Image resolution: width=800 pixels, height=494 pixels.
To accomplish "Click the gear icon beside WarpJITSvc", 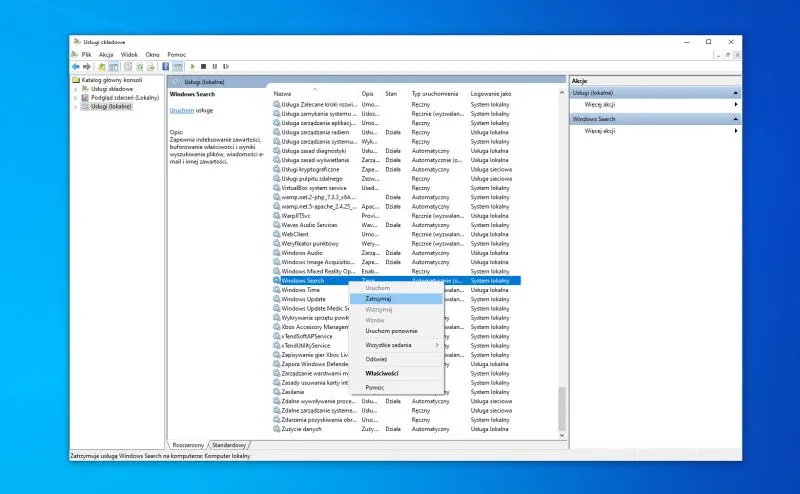I will (x=277, y=216).
